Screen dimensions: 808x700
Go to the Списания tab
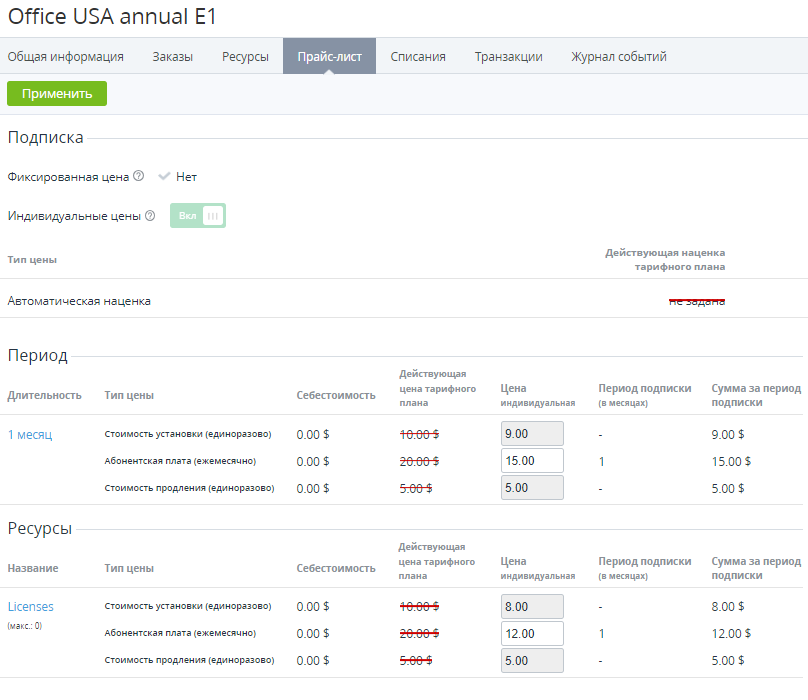(x=418, y=56)
